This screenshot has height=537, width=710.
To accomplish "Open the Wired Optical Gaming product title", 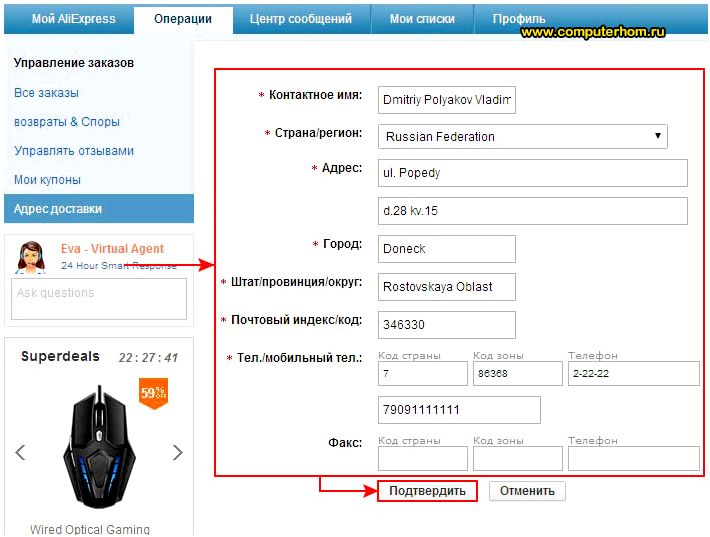I will (90, 529).
